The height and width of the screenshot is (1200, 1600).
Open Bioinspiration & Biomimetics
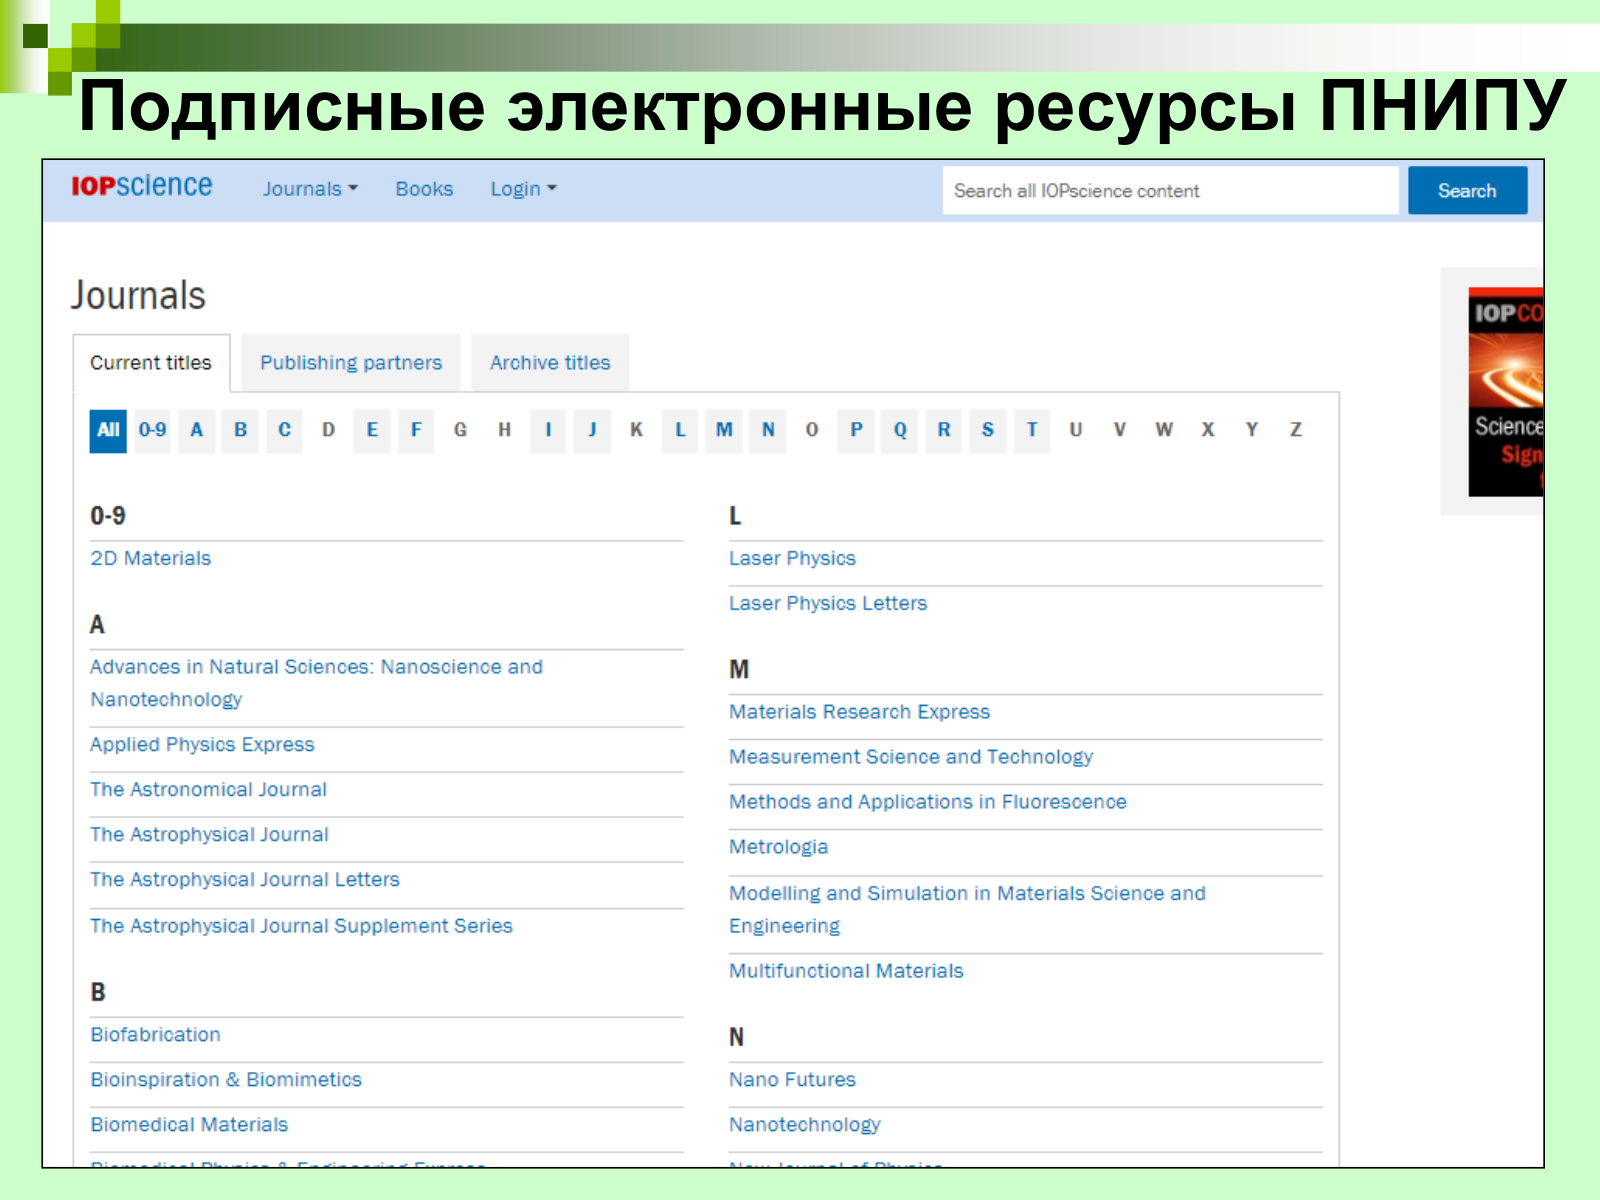[226, 1080]
